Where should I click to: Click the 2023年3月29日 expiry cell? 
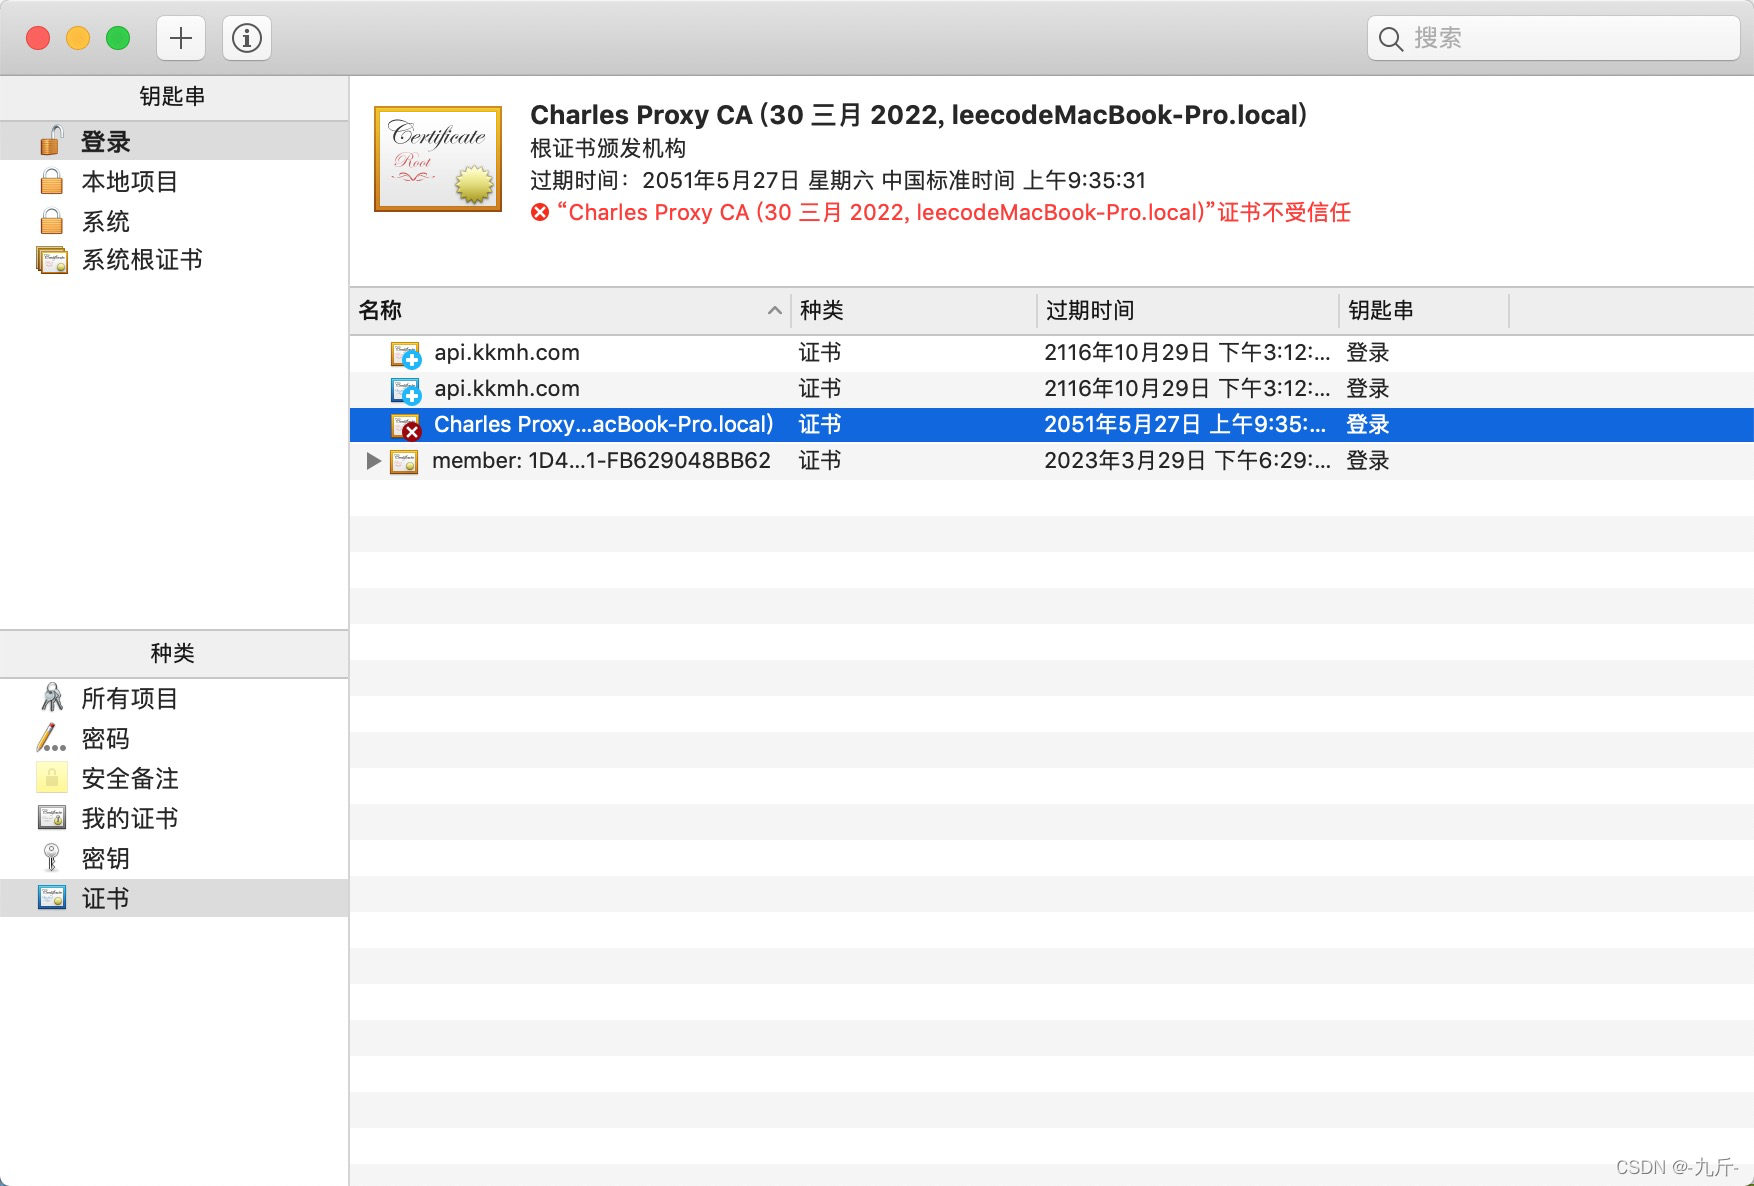[1187, 460]
